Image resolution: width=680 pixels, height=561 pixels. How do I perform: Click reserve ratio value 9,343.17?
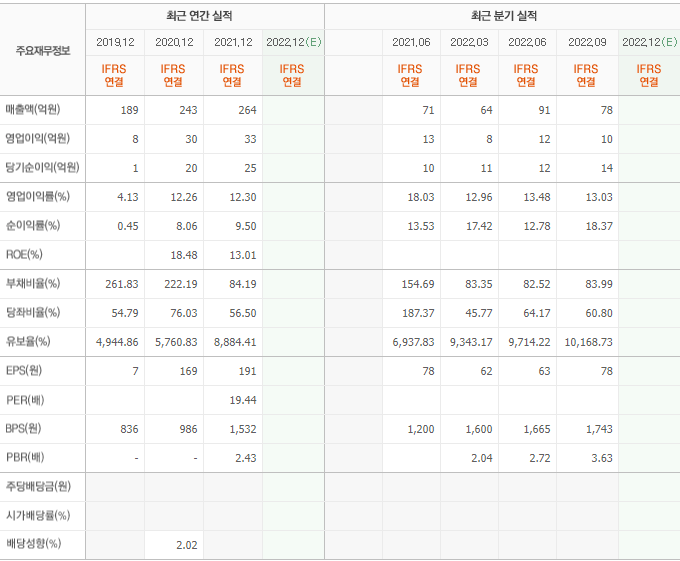[471, 342]
